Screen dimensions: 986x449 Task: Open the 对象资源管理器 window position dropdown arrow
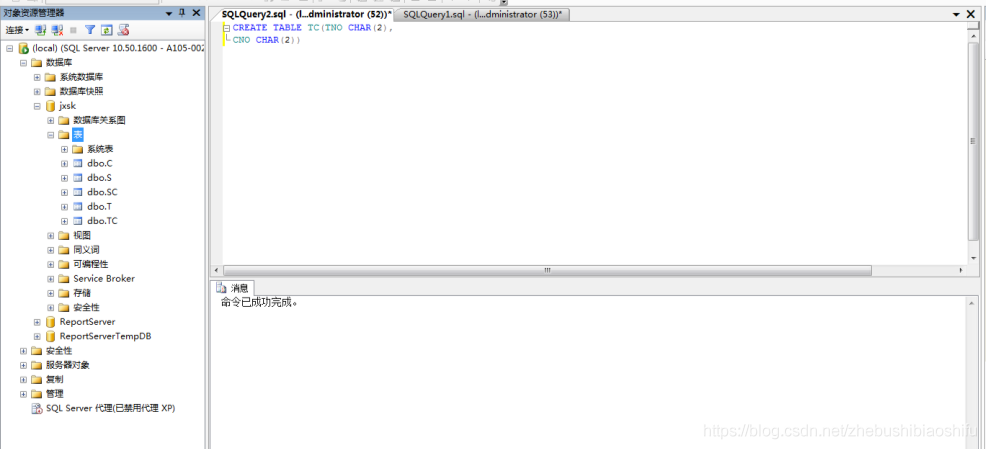(x=169, y=13)
